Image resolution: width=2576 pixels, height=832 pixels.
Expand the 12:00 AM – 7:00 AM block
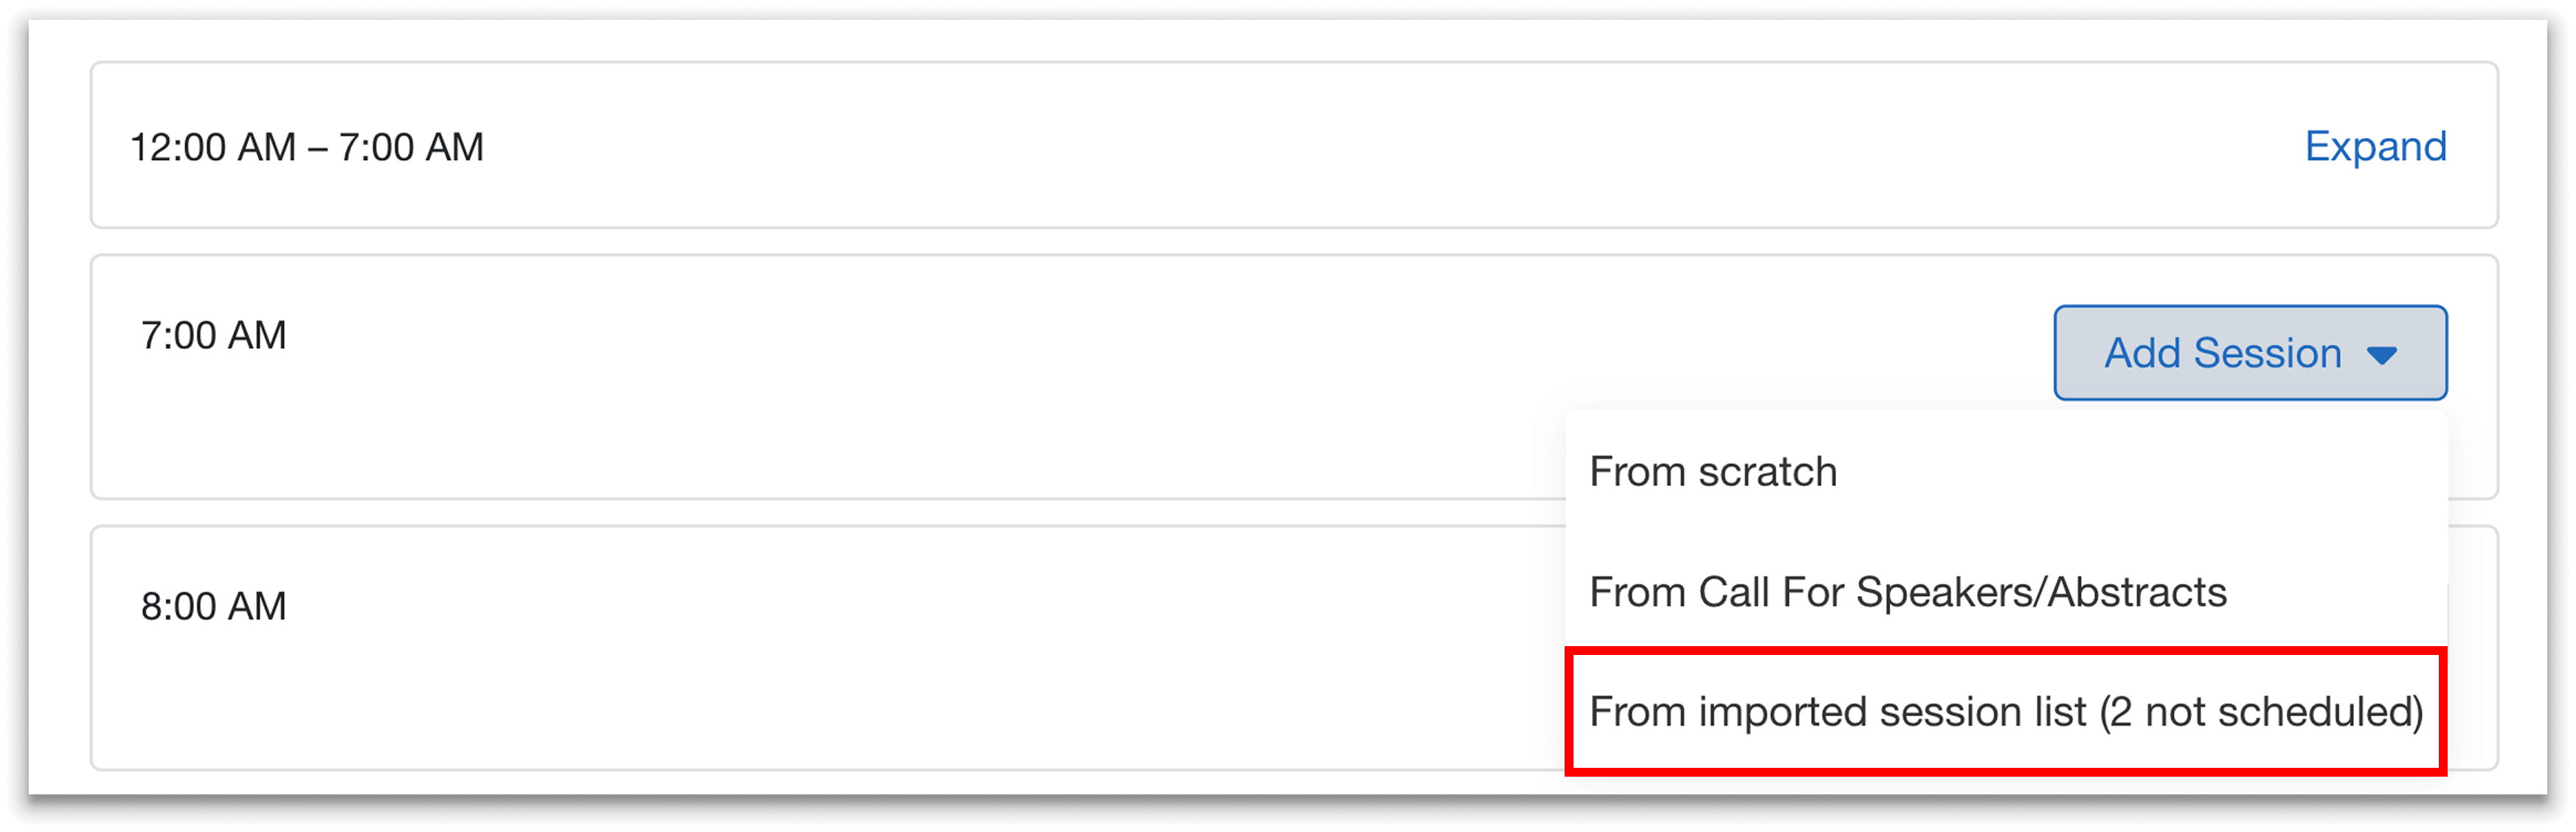[2377, 147]
